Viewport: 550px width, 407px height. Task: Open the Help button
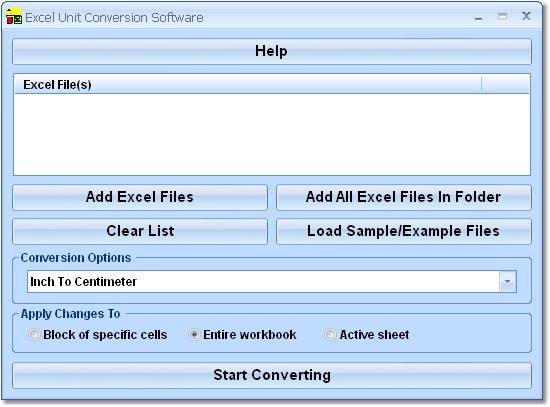pyautogui.click(x=272, y=51)
